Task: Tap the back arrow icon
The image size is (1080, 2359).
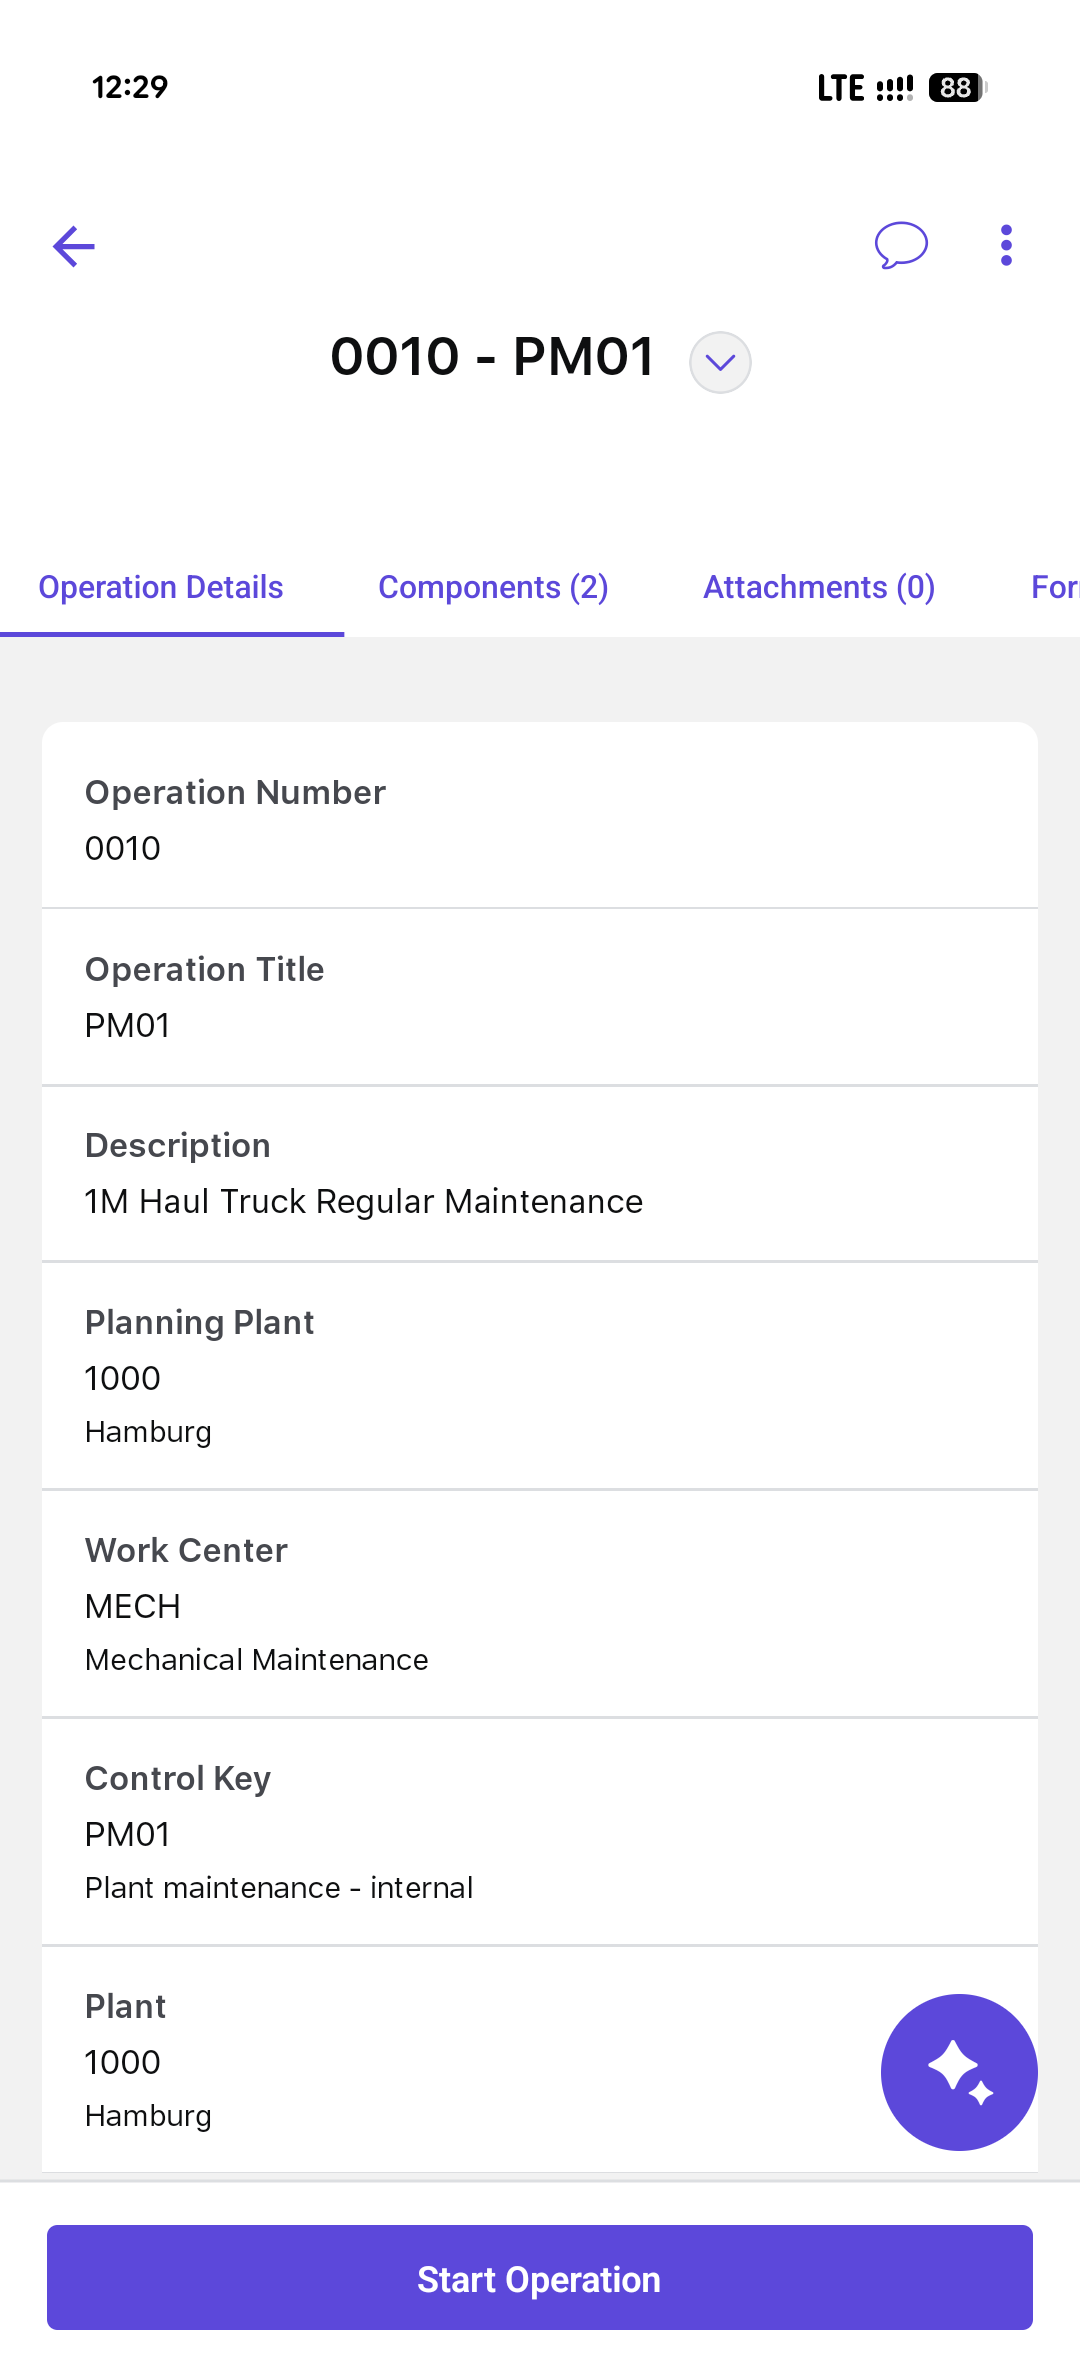Action: click(x=74, y=246)
